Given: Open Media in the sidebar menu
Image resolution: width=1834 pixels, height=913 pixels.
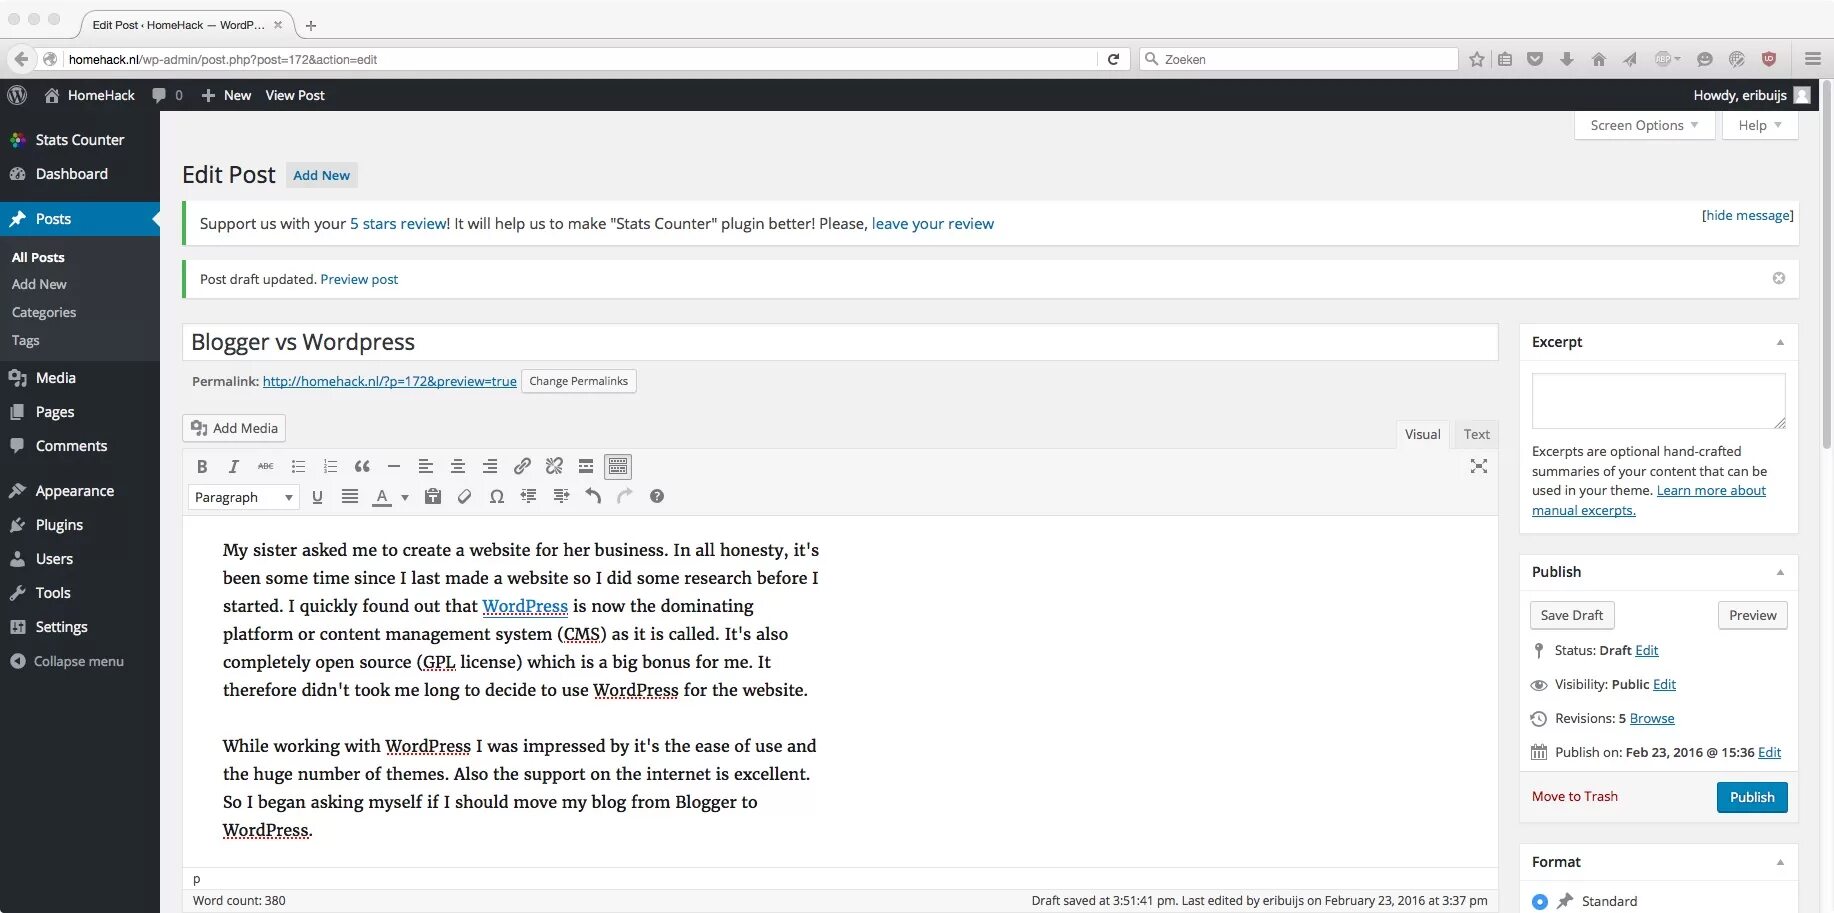Looking at the screenshot, I should [80, 378].
